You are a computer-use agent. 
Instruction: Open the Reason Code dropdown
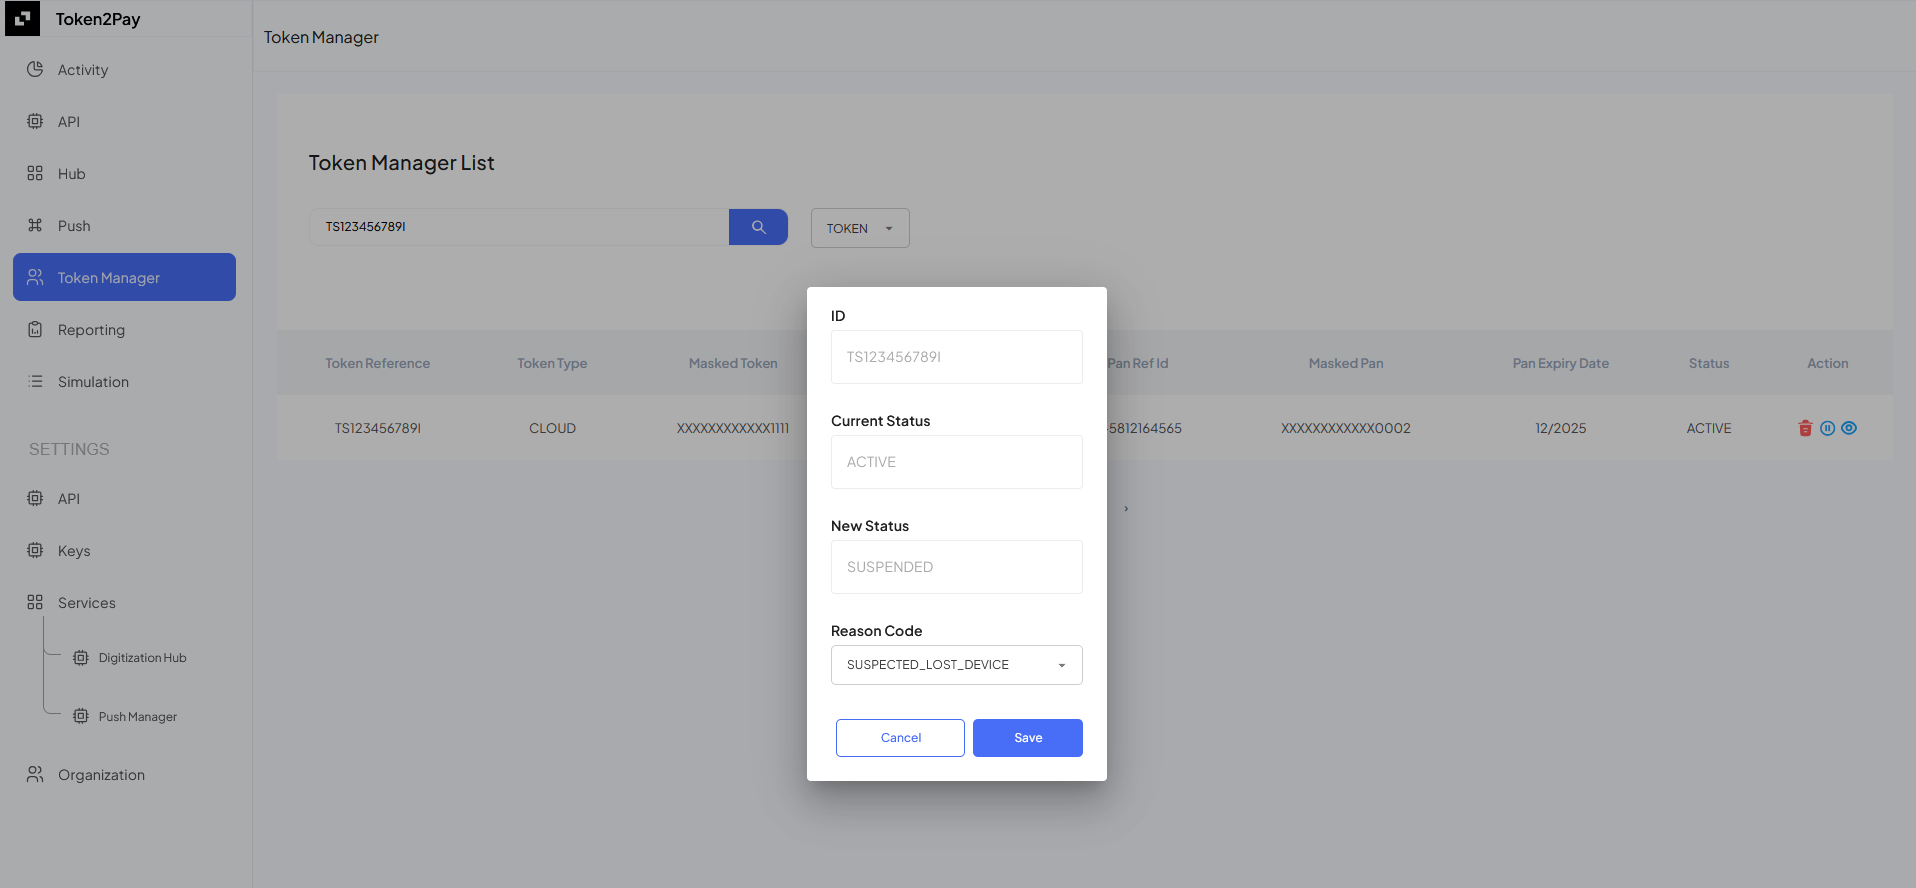tap(956, 665)
